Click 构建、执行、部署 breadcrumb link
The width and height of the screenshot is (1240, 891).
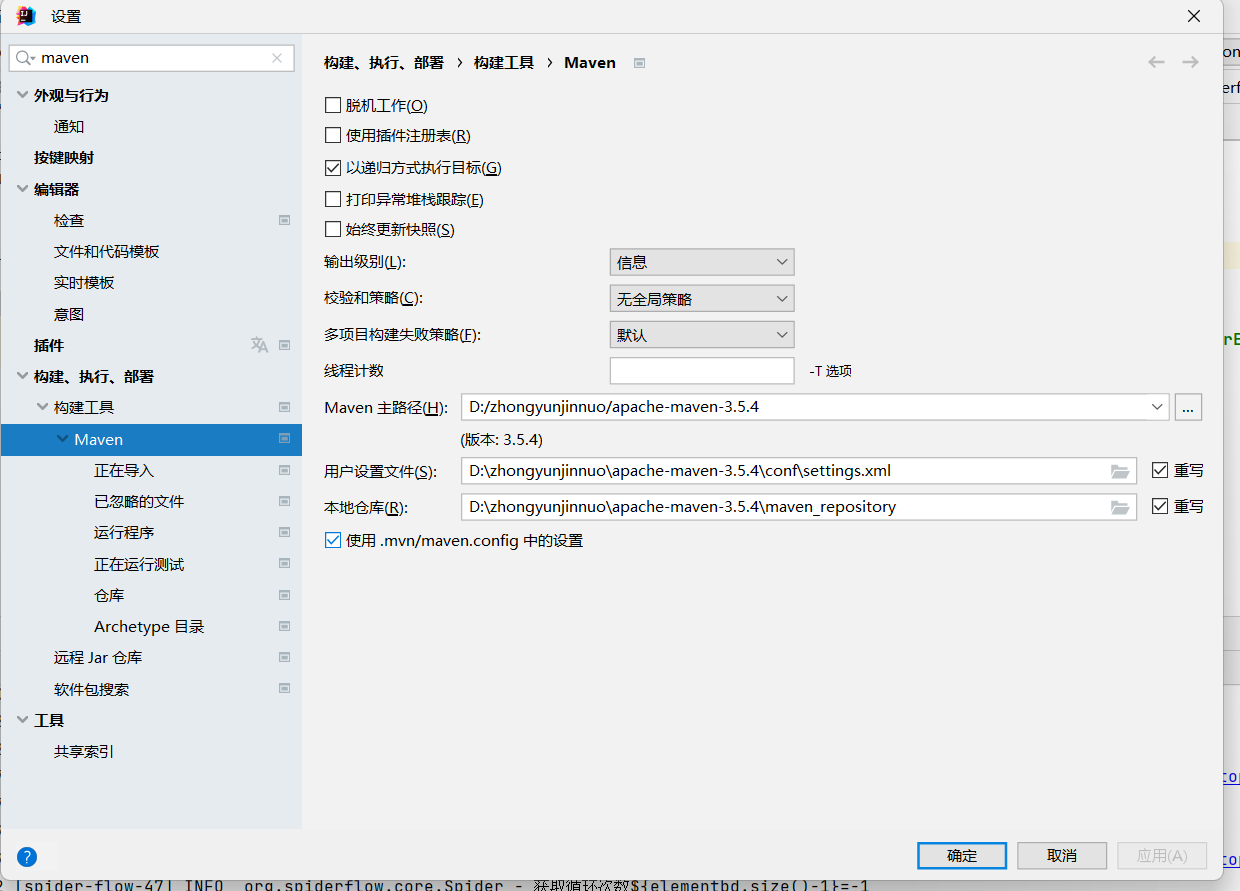(x=384, y=62)
